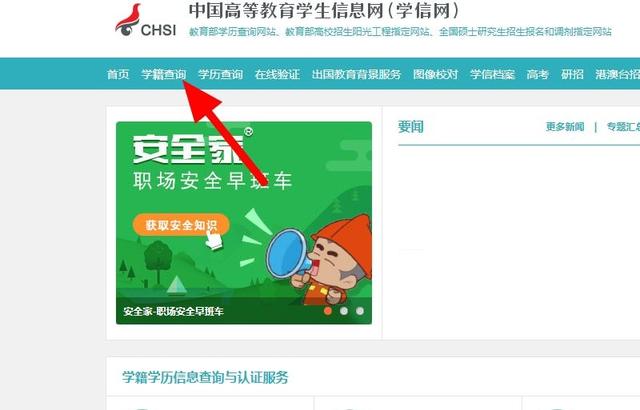
Task: Switch to the third carousel slide dot
Action: [360, 311]
